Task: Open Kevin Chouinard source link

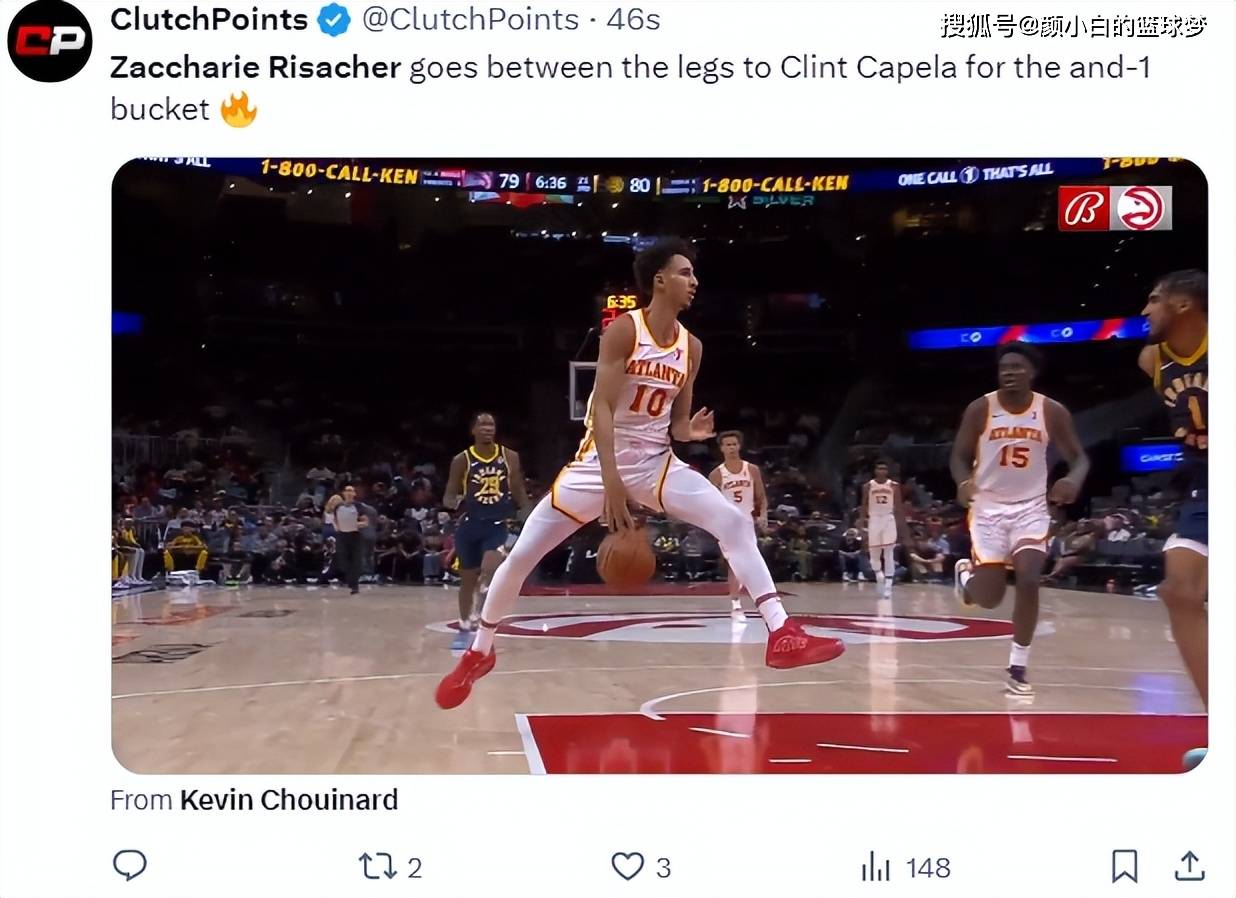Action: pyautogui.click(x=289, y=800)
